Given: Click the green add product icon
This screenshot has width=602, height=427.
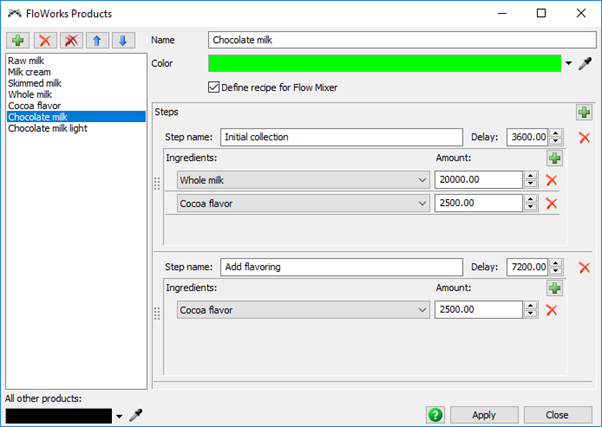Looking at the screenshot, I should [x=19, y=40].
